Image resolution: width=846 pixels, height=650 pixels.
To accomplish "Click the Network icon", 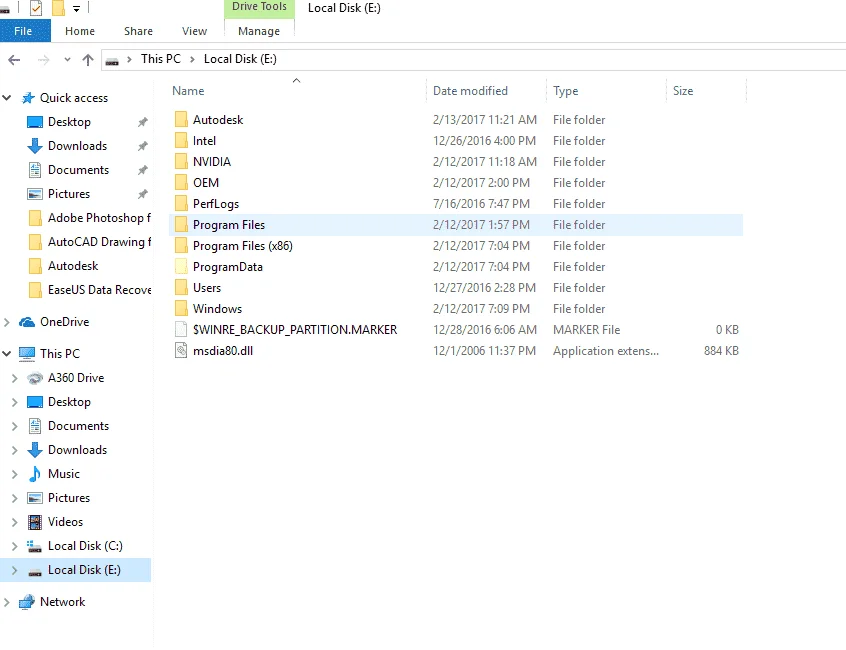I will coord(27,602).
